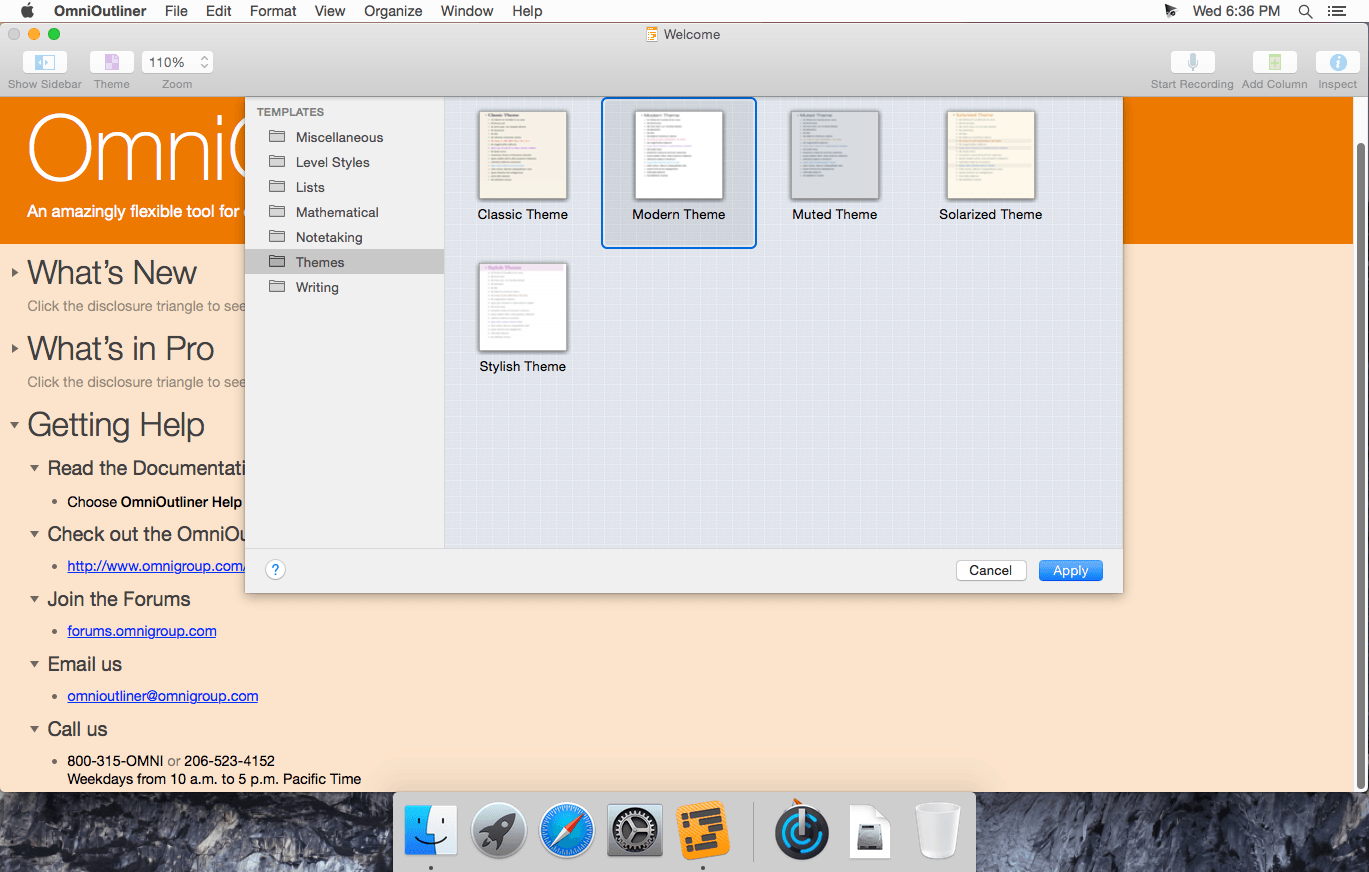Select the Writing folder icon
This screenshot has width=1369, height=872.
coord(277,287)
